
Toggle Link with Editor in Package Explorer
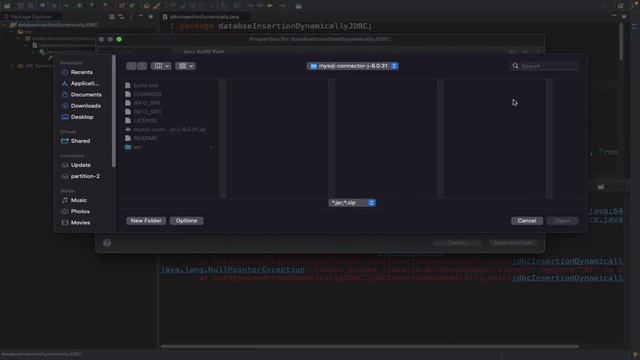click(x=121, y=17)
